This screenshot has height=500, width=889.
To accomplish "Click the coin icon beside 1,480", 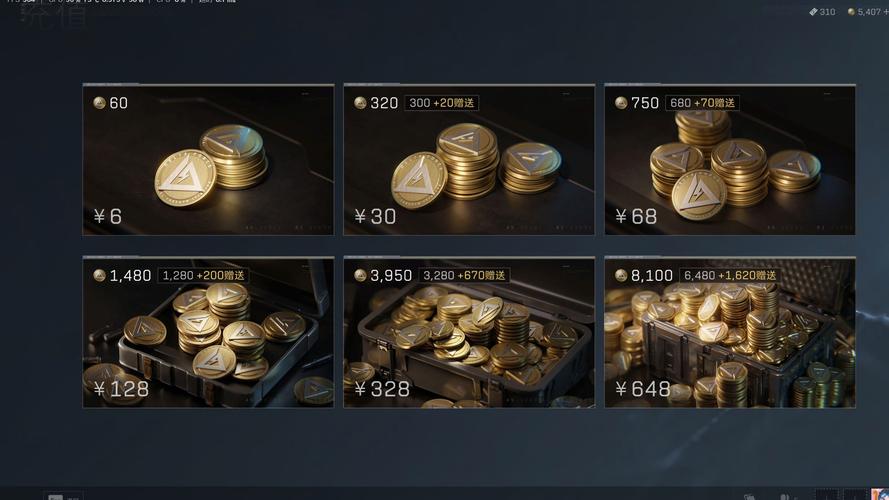I will [x=99, y=276].
